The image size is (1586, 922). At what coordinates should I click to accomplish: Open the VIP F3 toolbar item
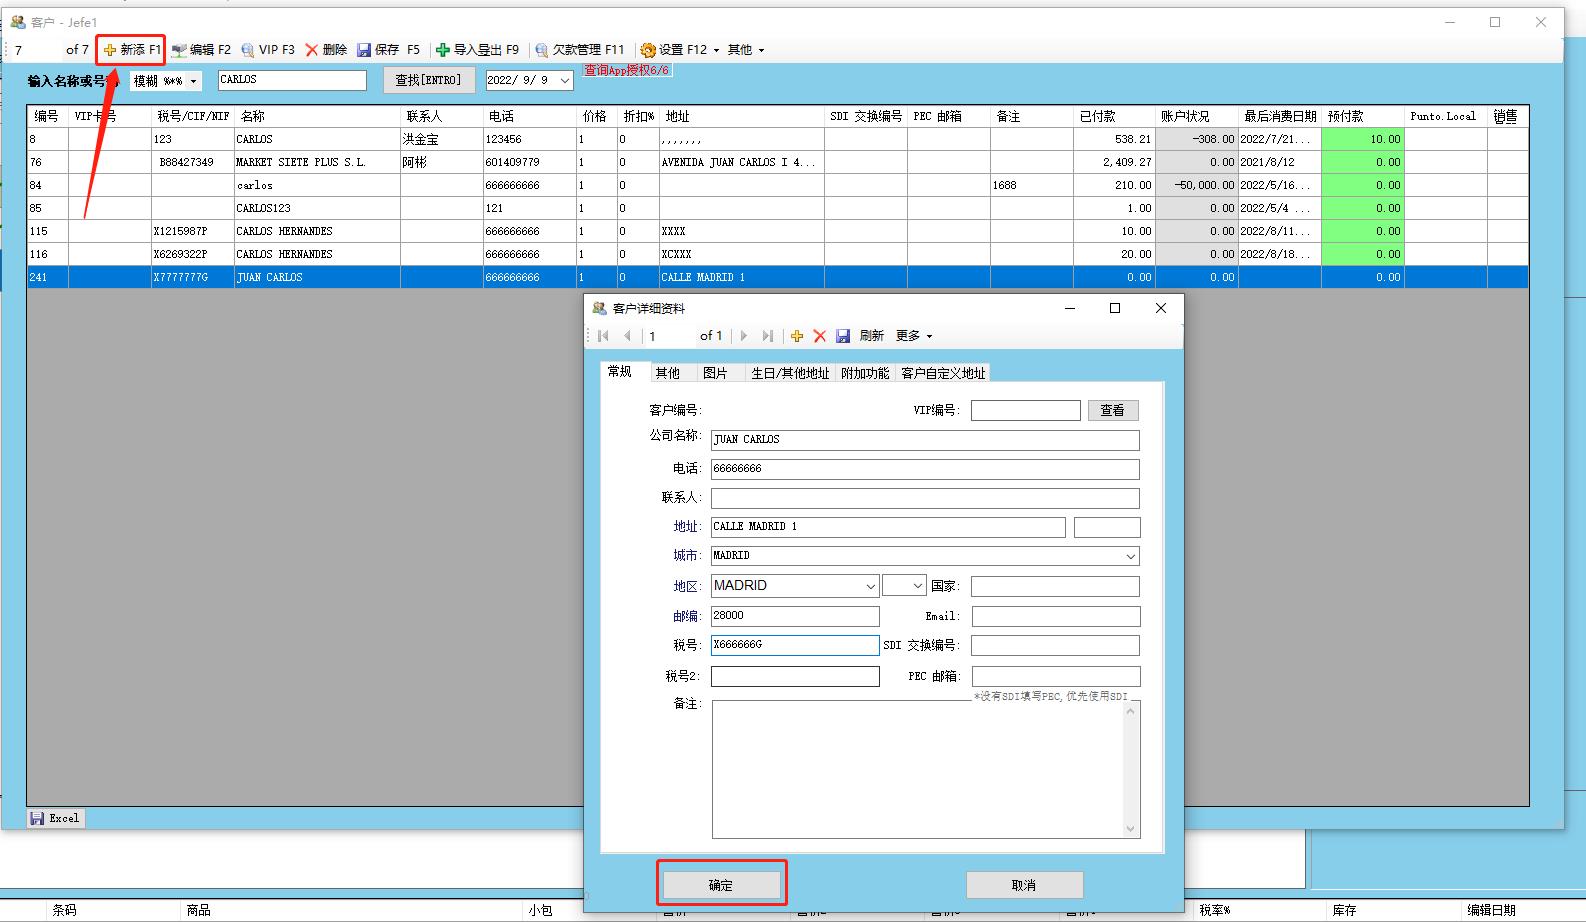(x=268, y=50)
